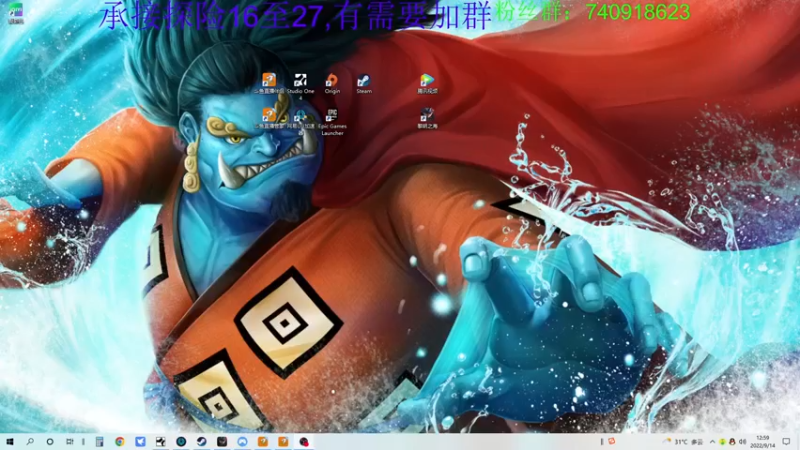Open the green tray icon
The width and height of the screenshot is (800, 450).
[722, 441]
